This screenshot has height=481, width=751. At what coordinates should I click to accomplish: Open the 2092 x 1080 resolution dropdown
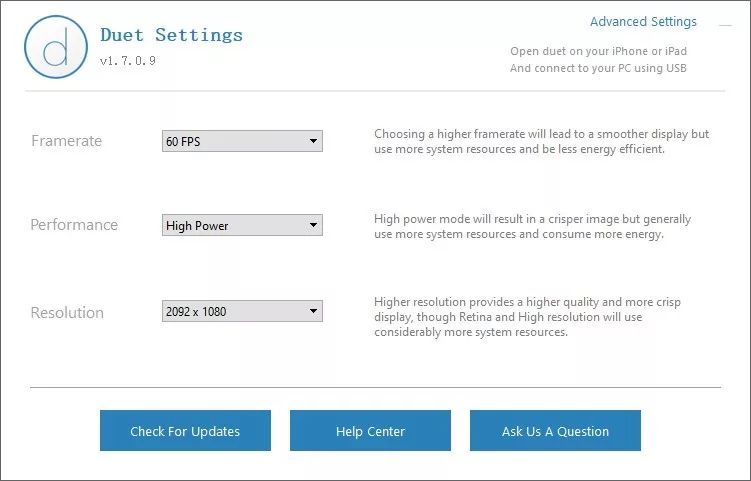pyautogui.click(x=241, y=312)
